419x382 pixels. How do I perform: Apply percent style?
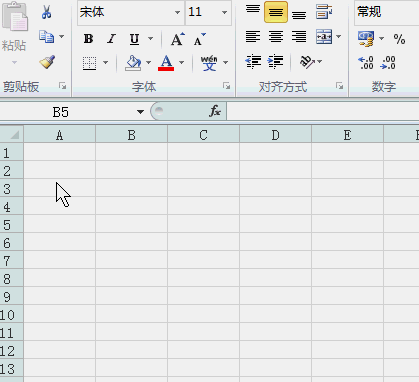pos(399,39)
